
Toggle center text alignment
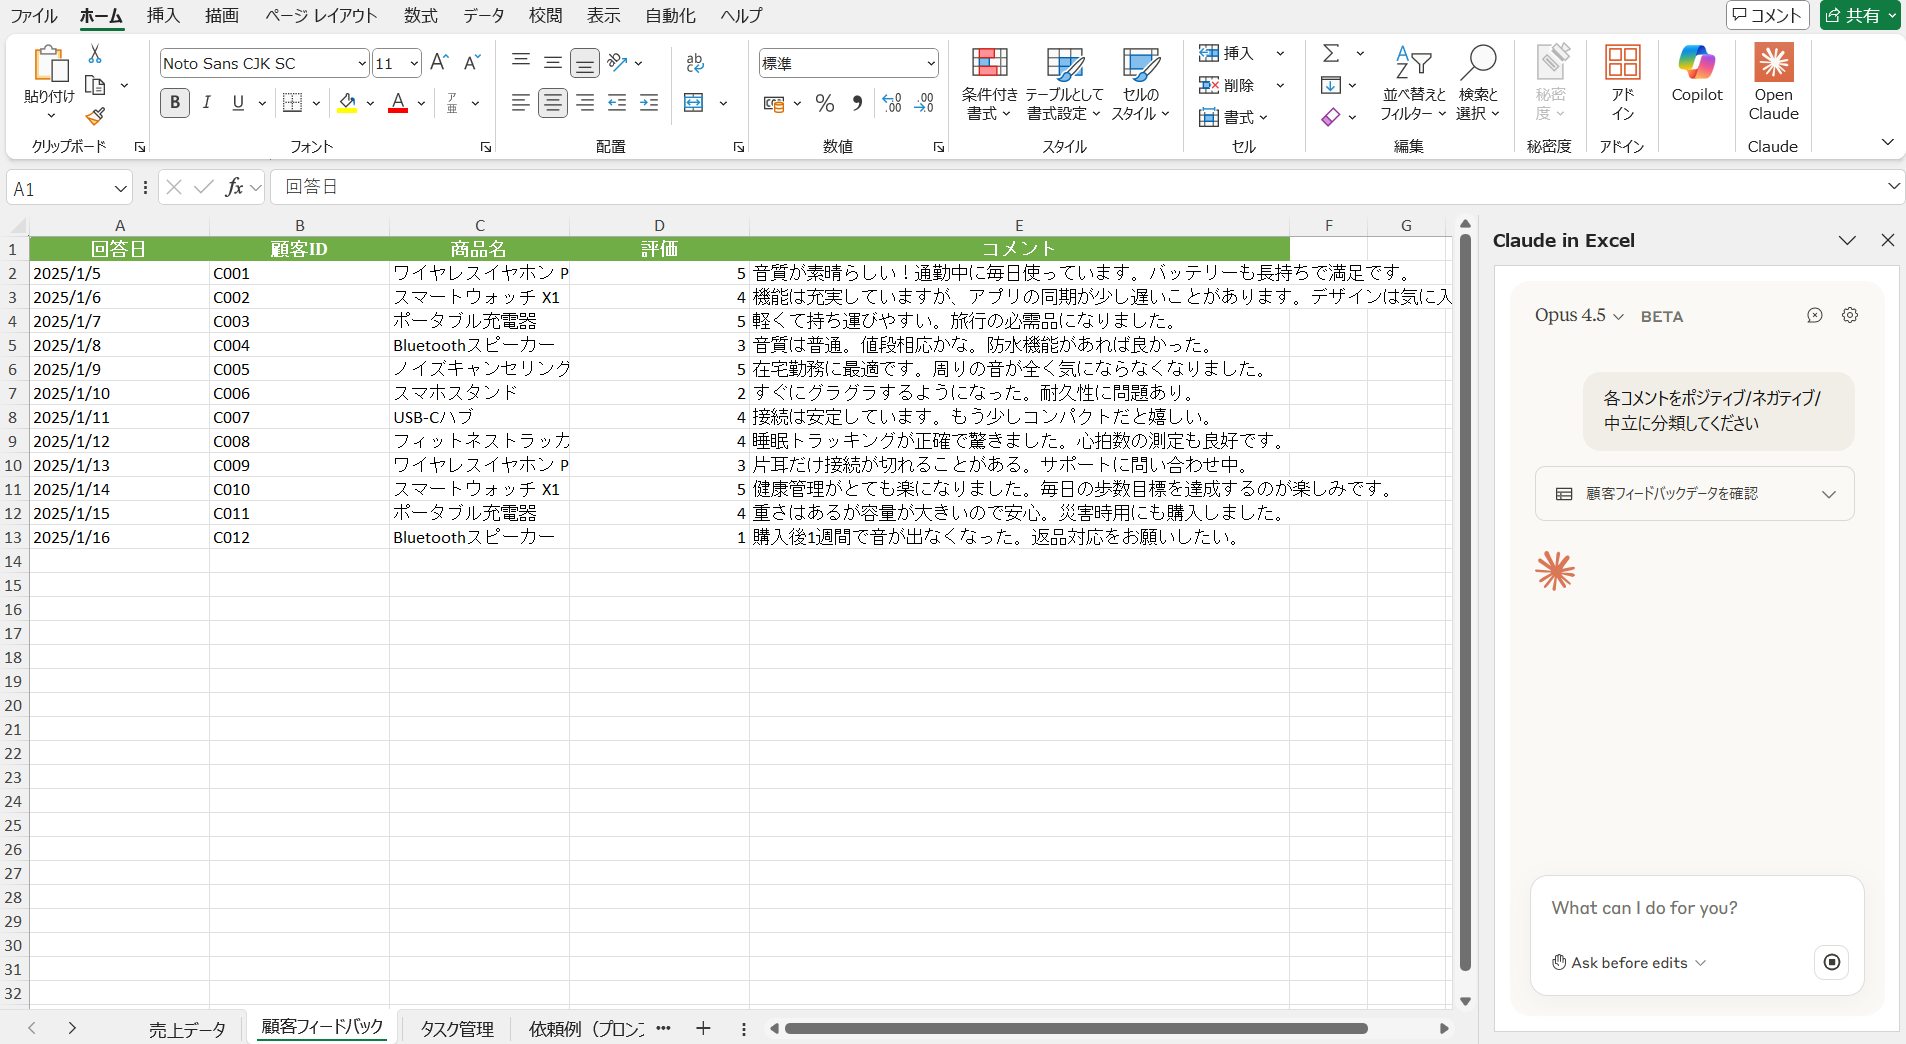point(552,103)
